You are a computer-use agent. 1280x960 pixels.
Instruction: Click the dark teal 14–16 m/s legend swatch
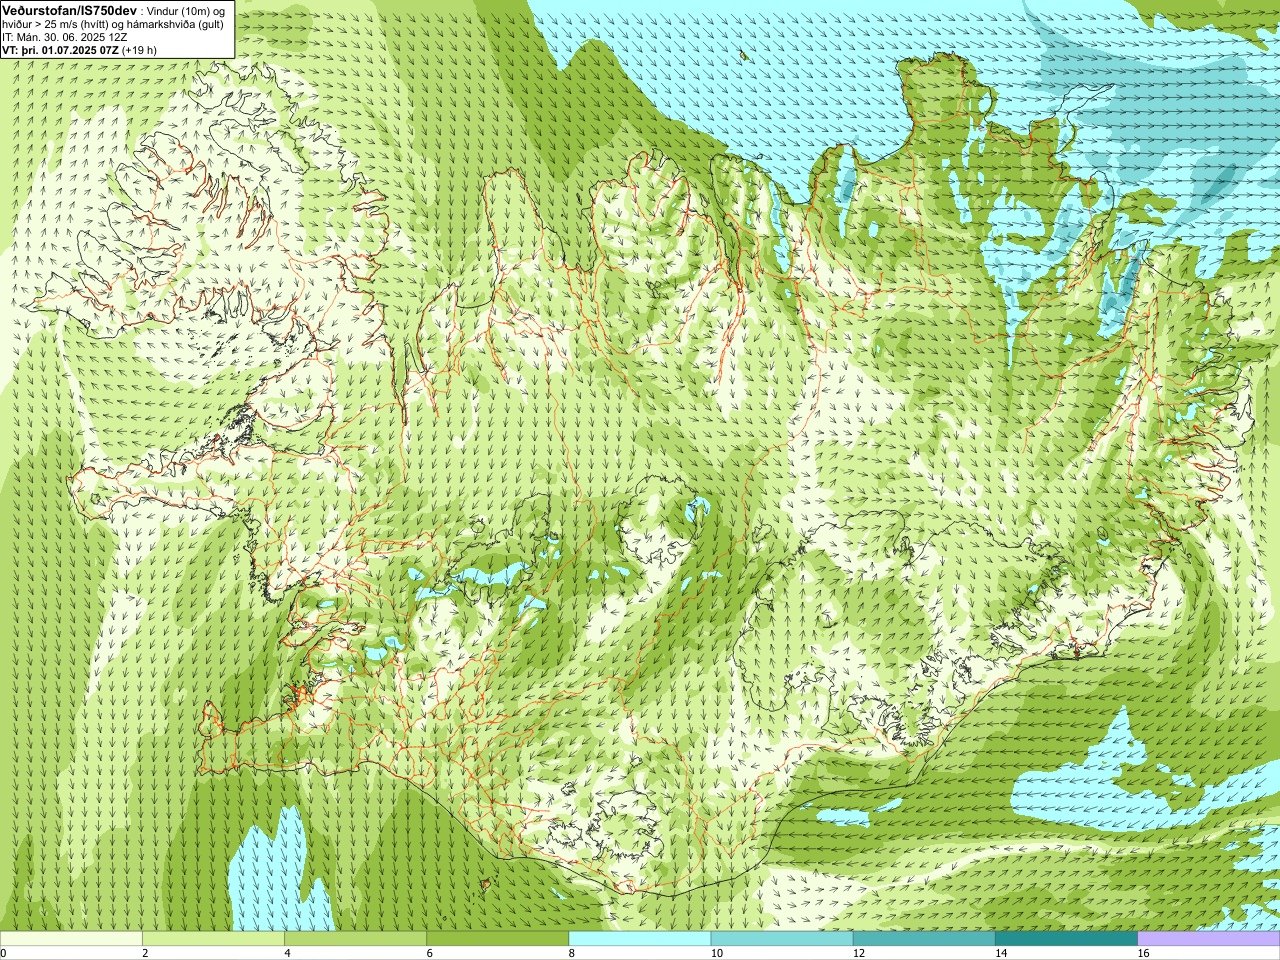click(1066, 939)
